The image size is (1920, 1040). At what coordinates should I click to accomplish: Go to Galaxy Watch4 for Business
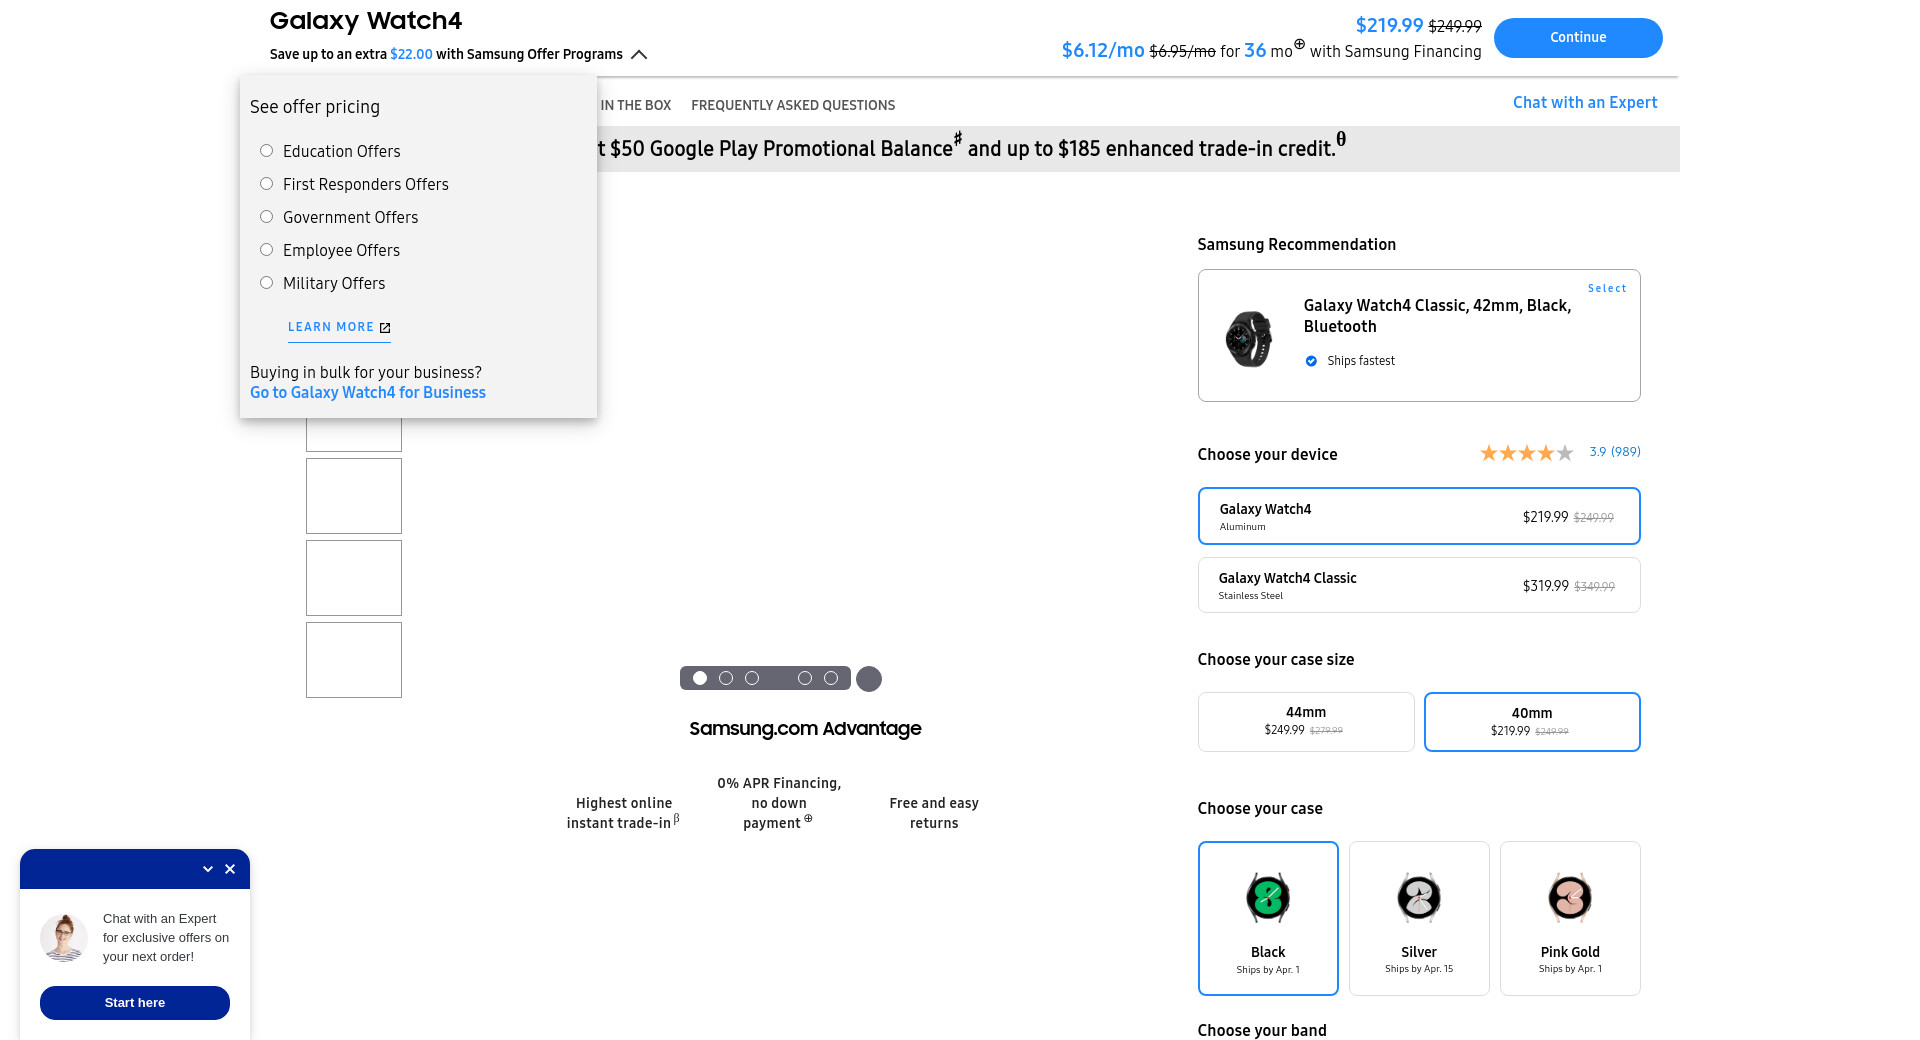click(x=367, y=393)
